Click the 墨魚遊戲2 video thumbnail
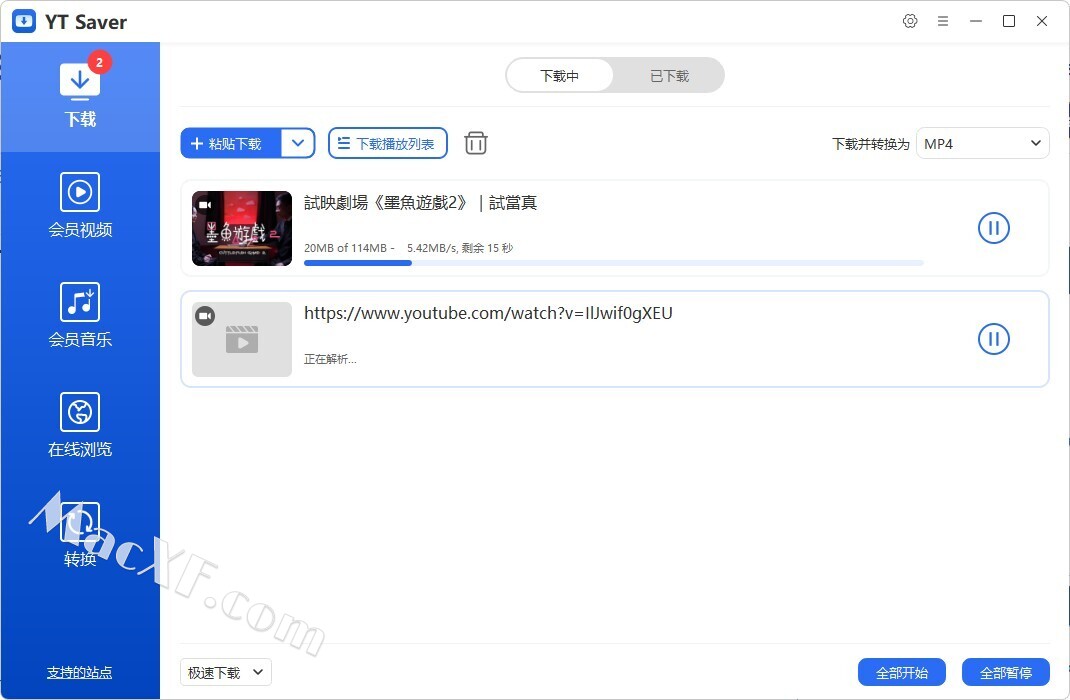Image resolution: width=1070 pixels, height=700 pixels. point(242,228)
